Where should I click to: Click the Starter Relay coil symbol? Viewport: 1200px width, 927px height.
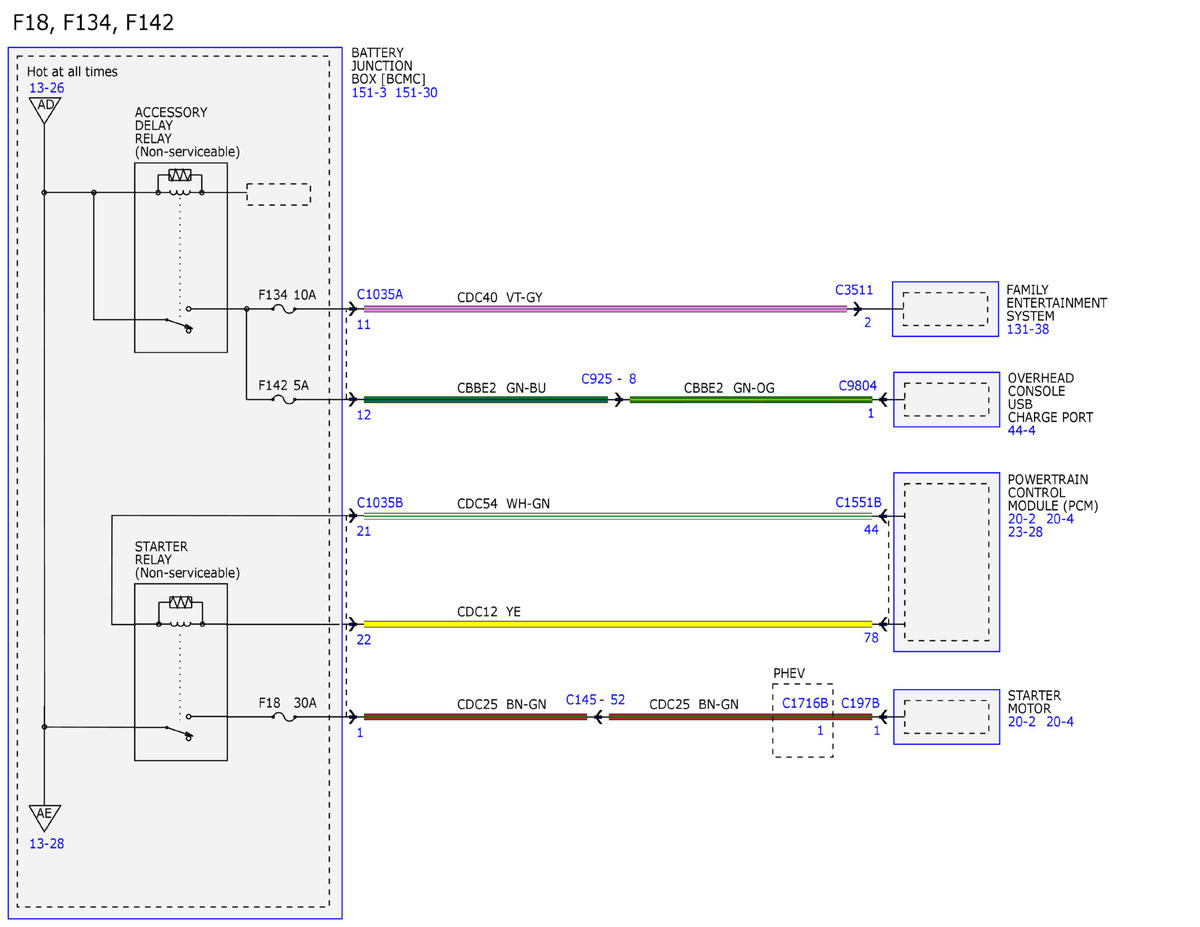(x=181, y=611)
